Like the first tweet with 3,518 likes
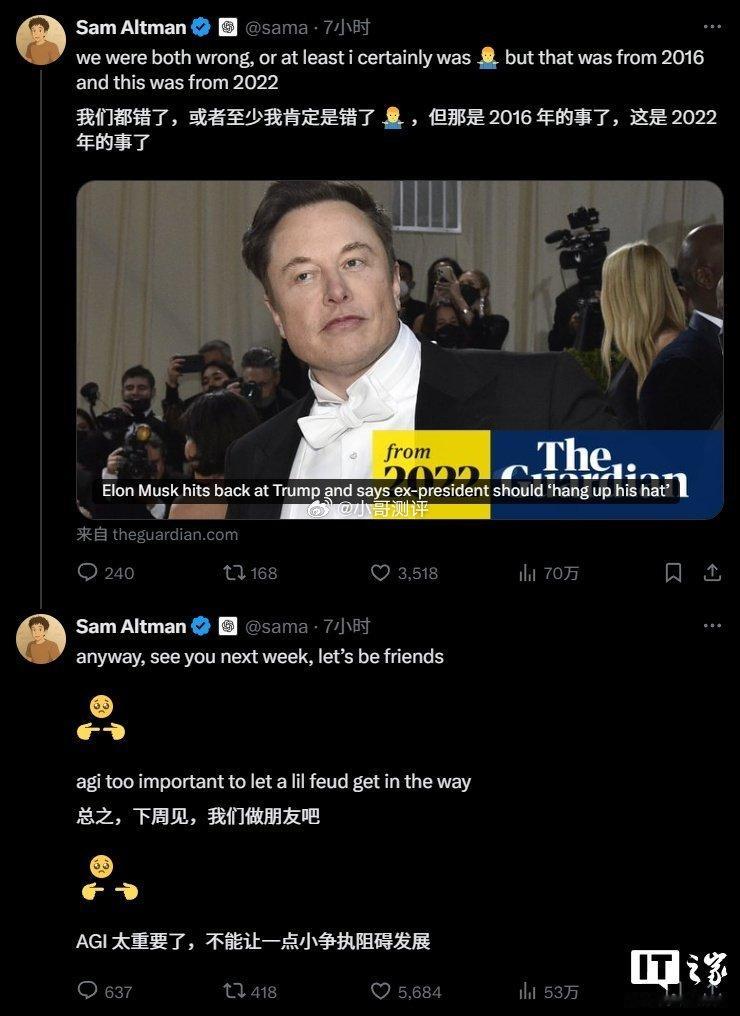The width and height of the screenshot is (740, 1016). pyautogui.click(x=404, y=573)
